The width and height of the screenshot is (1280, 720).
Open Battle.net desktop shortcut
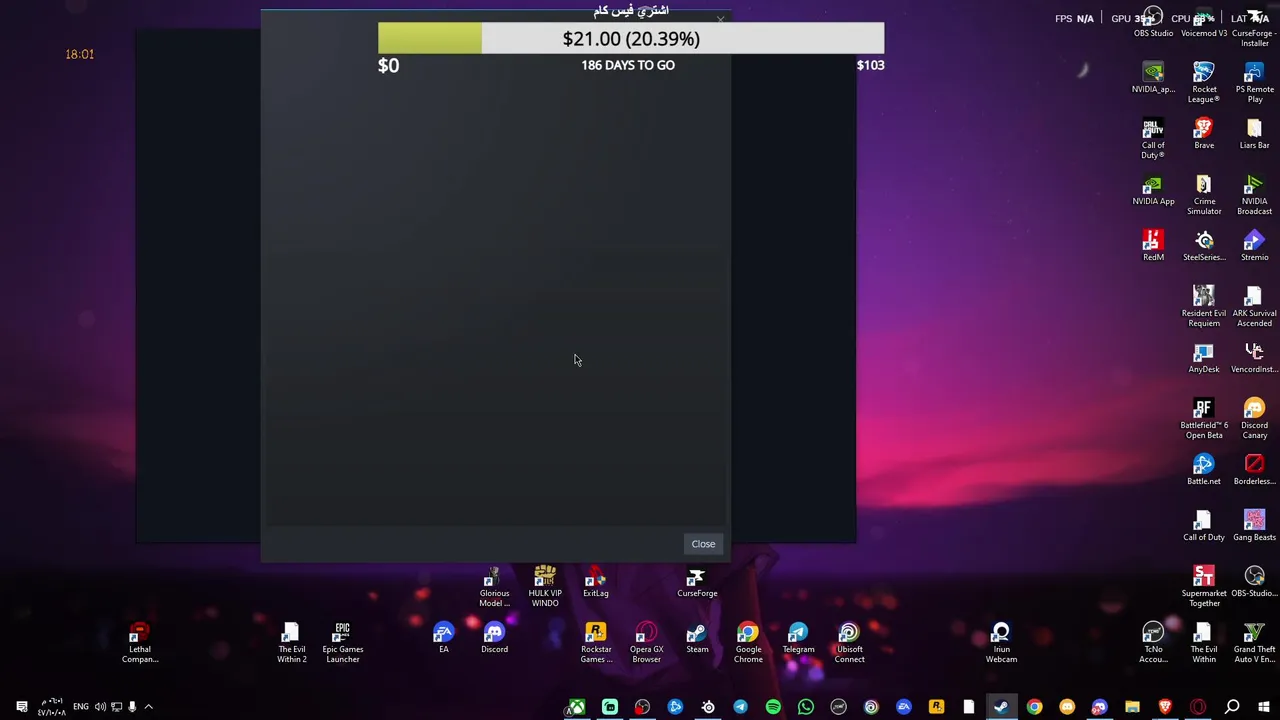[x=1204, y=470]
